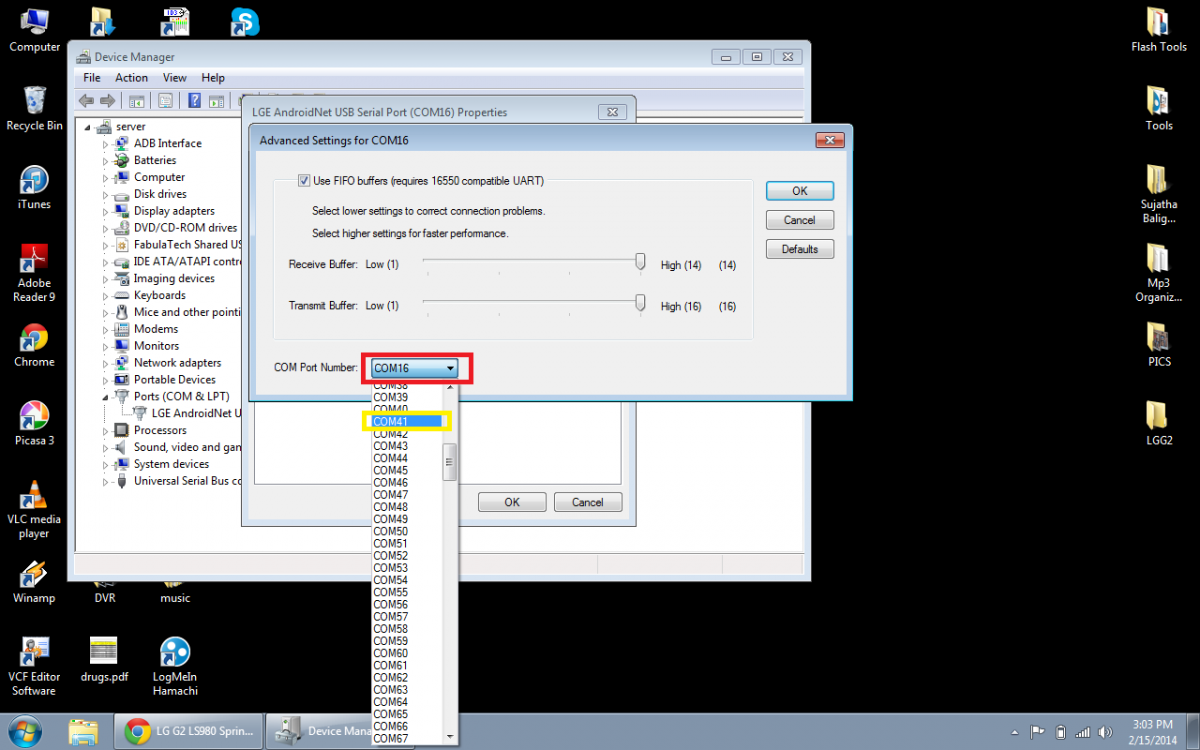Click the Receive Buffer slider handle

640,263
